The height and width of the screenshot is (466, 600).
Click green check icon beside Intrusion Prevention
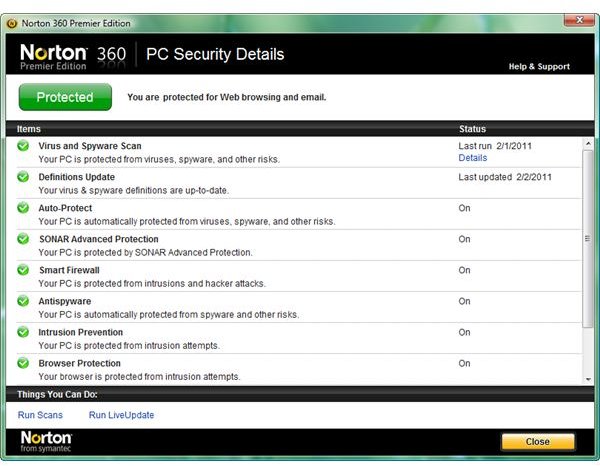click(x=23, y=332)
